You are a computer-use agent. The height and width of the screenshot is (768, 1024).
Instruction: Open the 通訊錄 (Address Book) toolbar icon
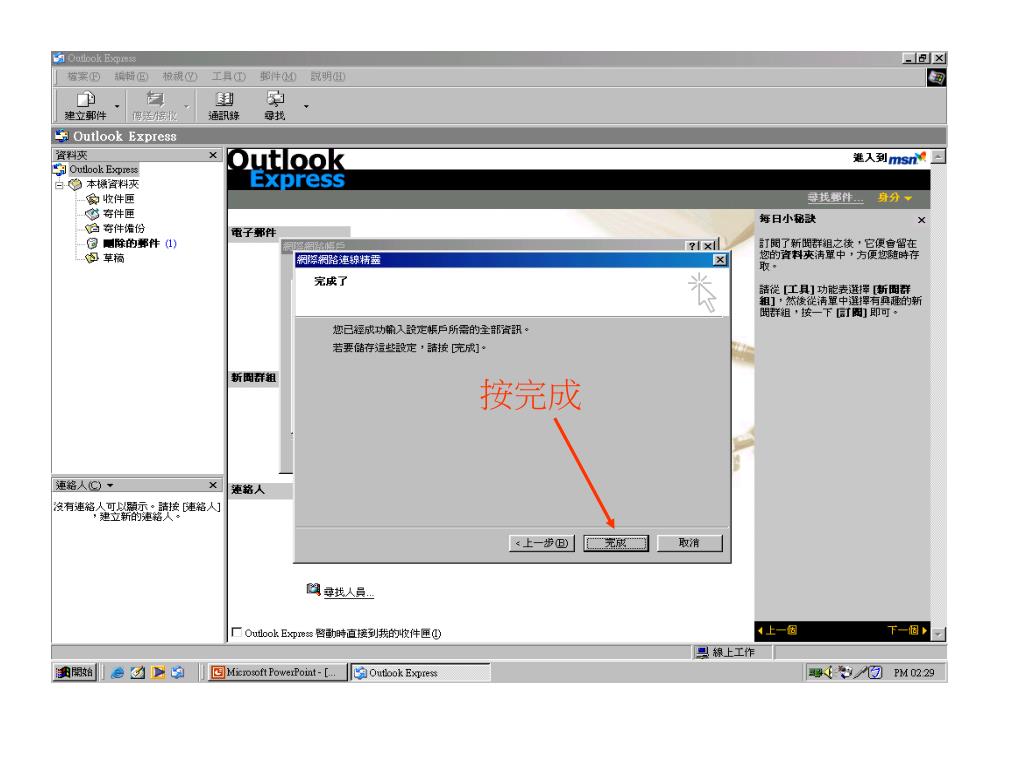[x=224, y=106]
